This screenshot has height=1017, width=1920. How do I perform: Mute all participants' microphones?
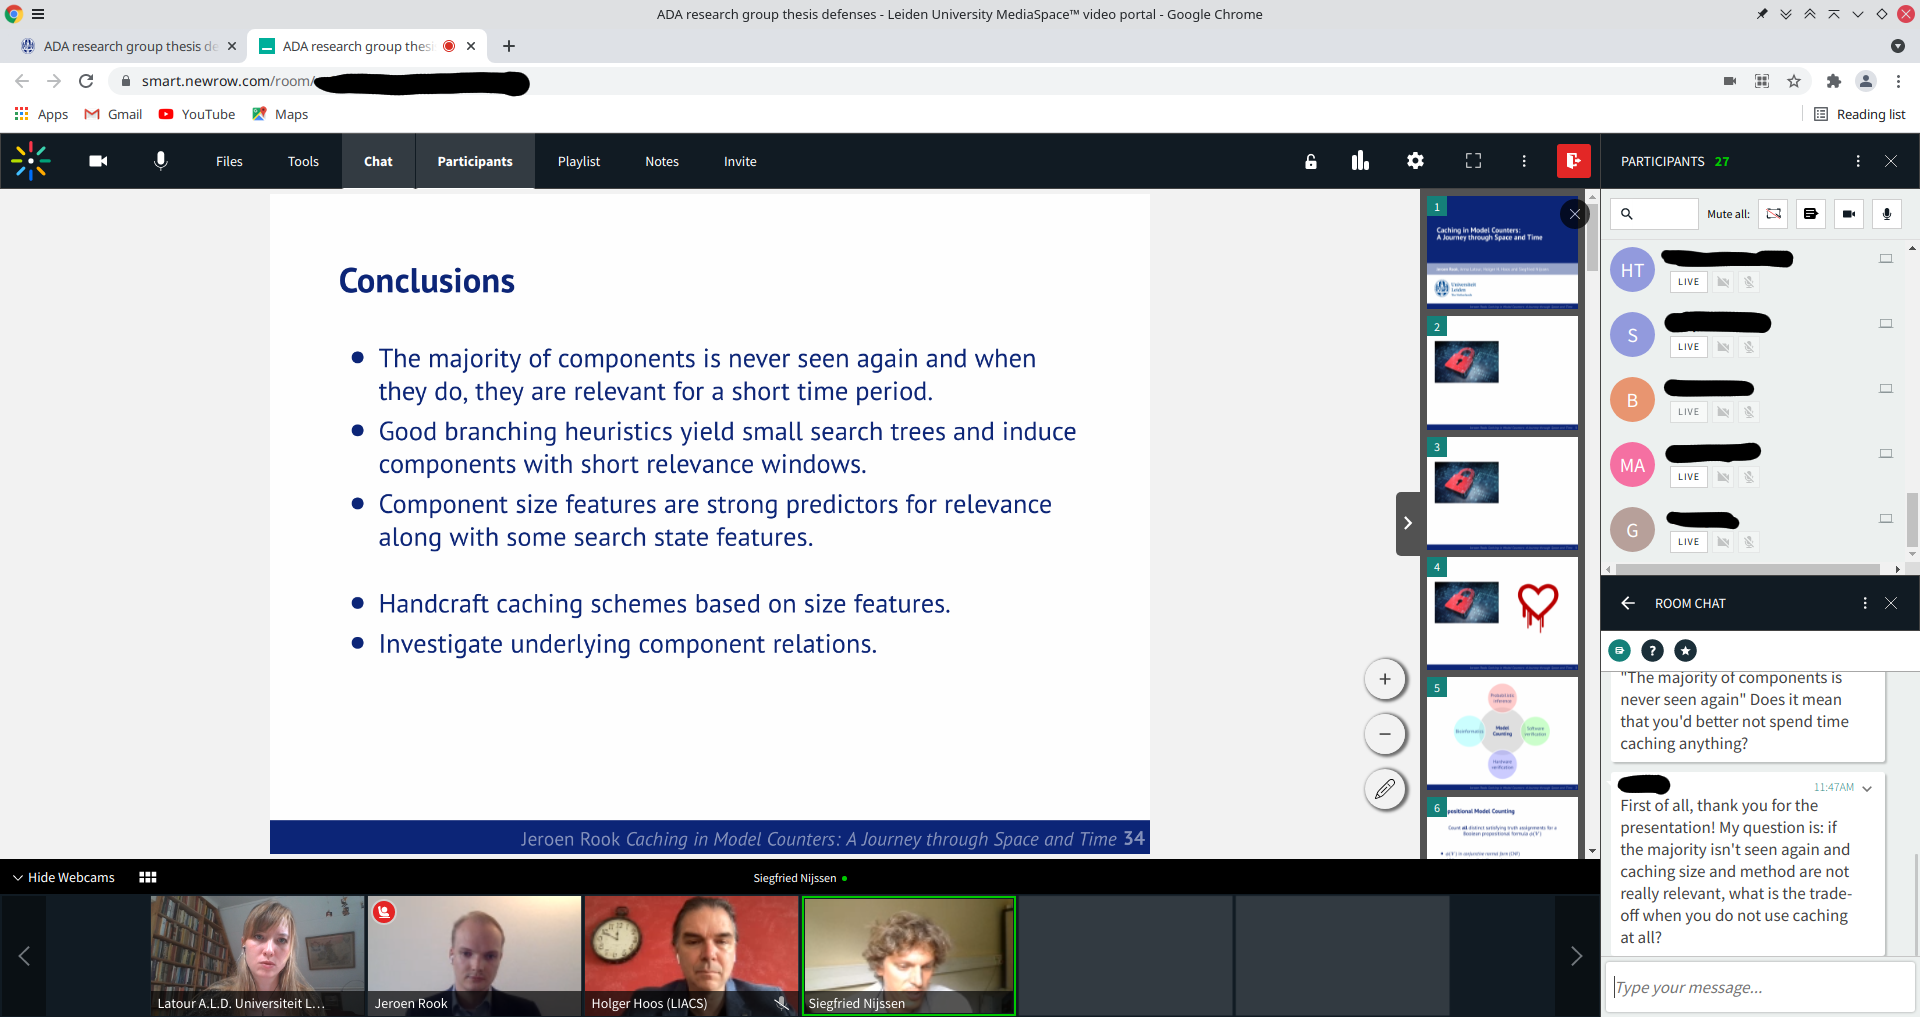tap(1886, 214)
